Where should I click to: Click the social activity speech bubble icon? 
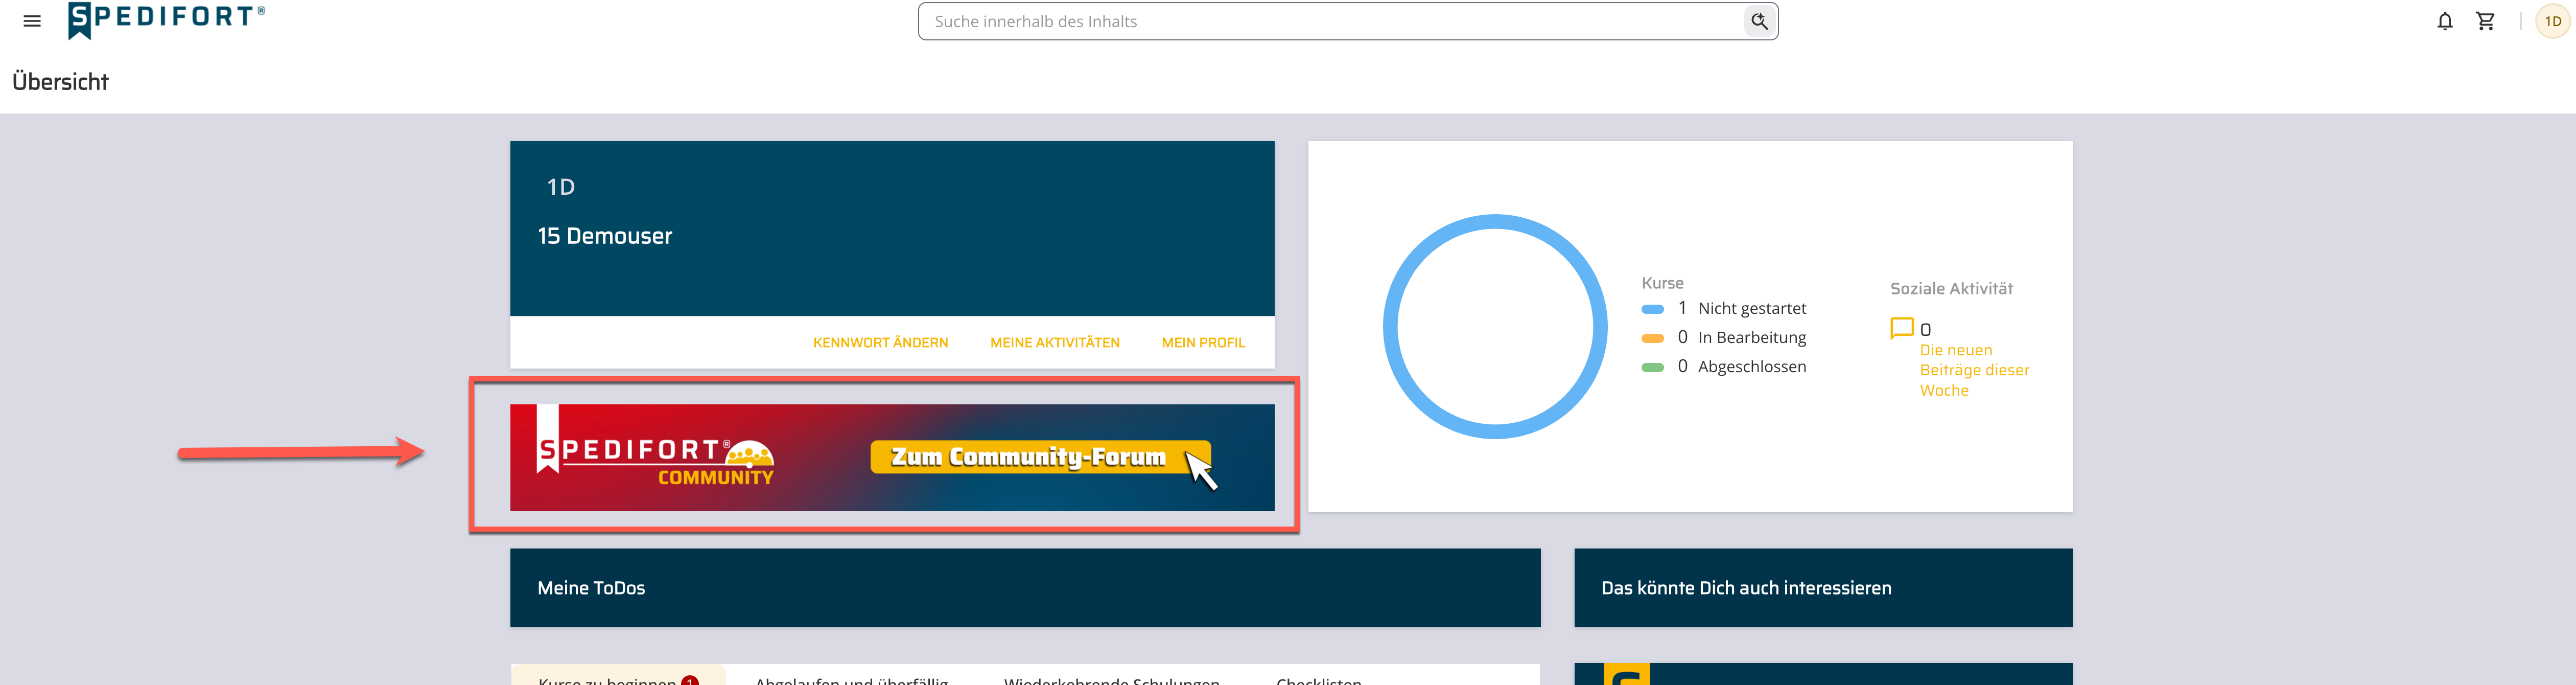click(1901, 328)
